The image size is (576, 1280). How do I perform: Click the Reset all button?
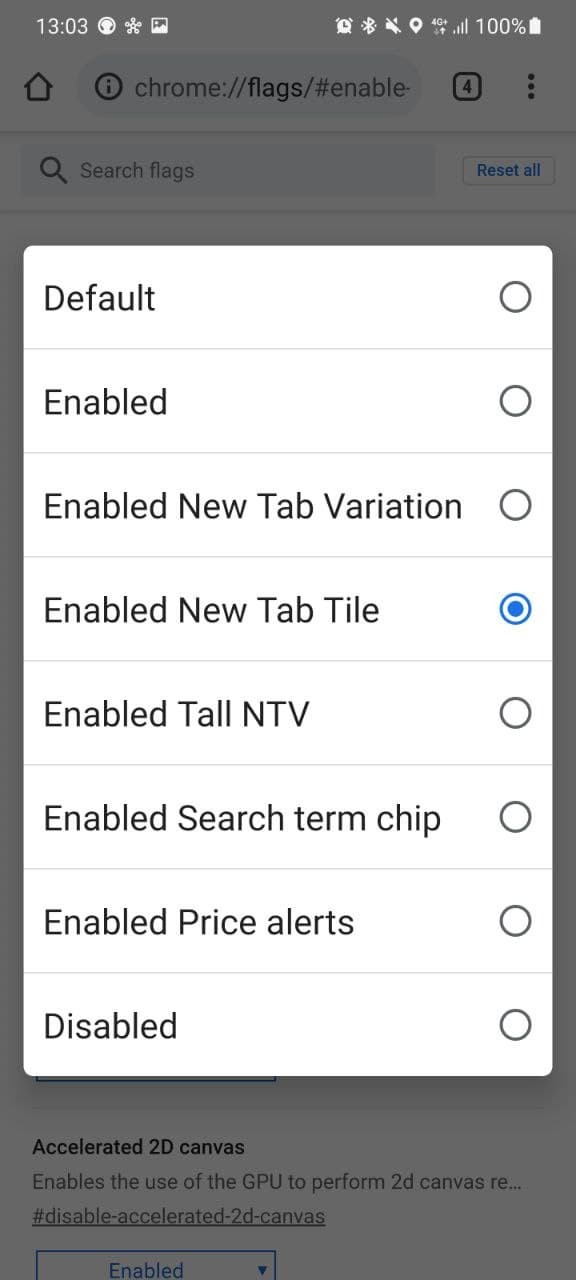[x=508, y=170]
